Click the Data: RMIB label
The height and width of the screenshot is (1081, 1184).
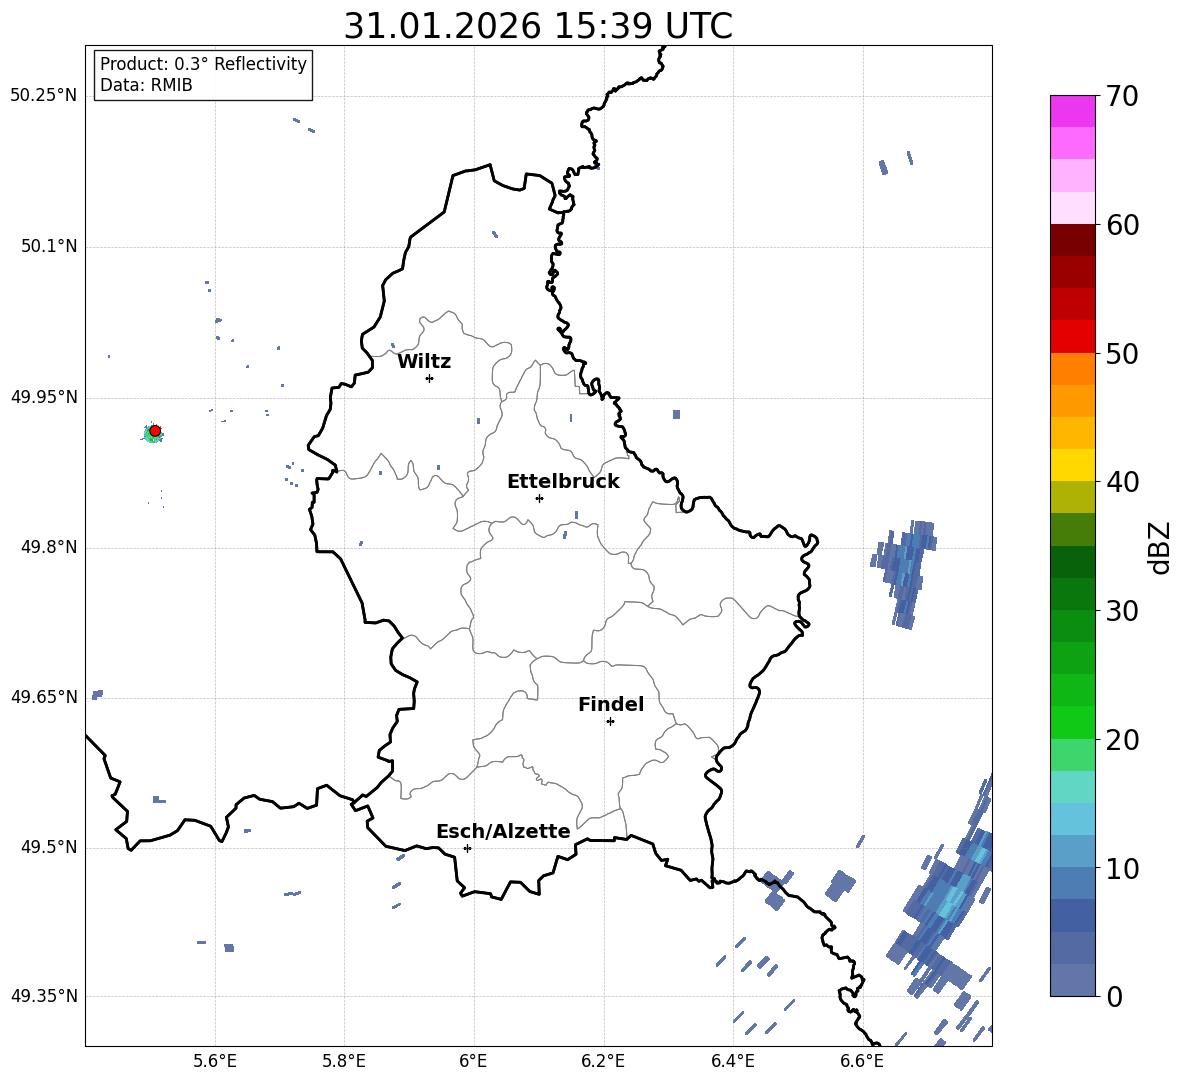coord(146,85)
